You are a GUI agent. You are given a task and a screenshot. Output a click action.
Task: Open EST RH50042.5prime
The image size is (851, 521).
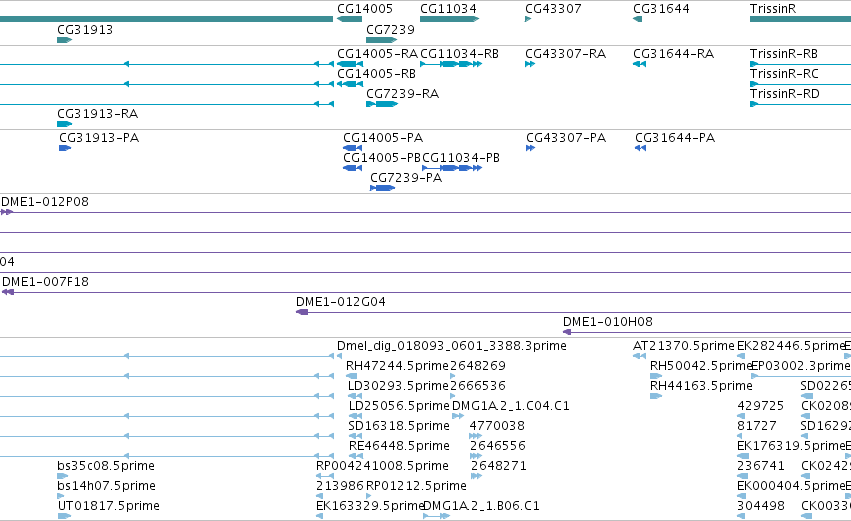tap(701, 366)
